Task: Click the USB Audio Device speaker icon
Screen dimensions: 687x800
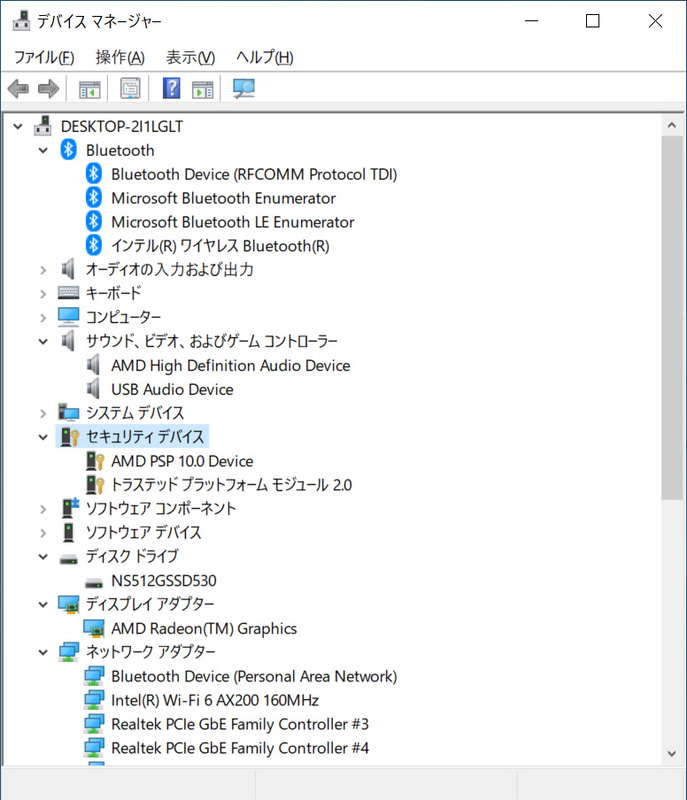Action: pos(93,389)
